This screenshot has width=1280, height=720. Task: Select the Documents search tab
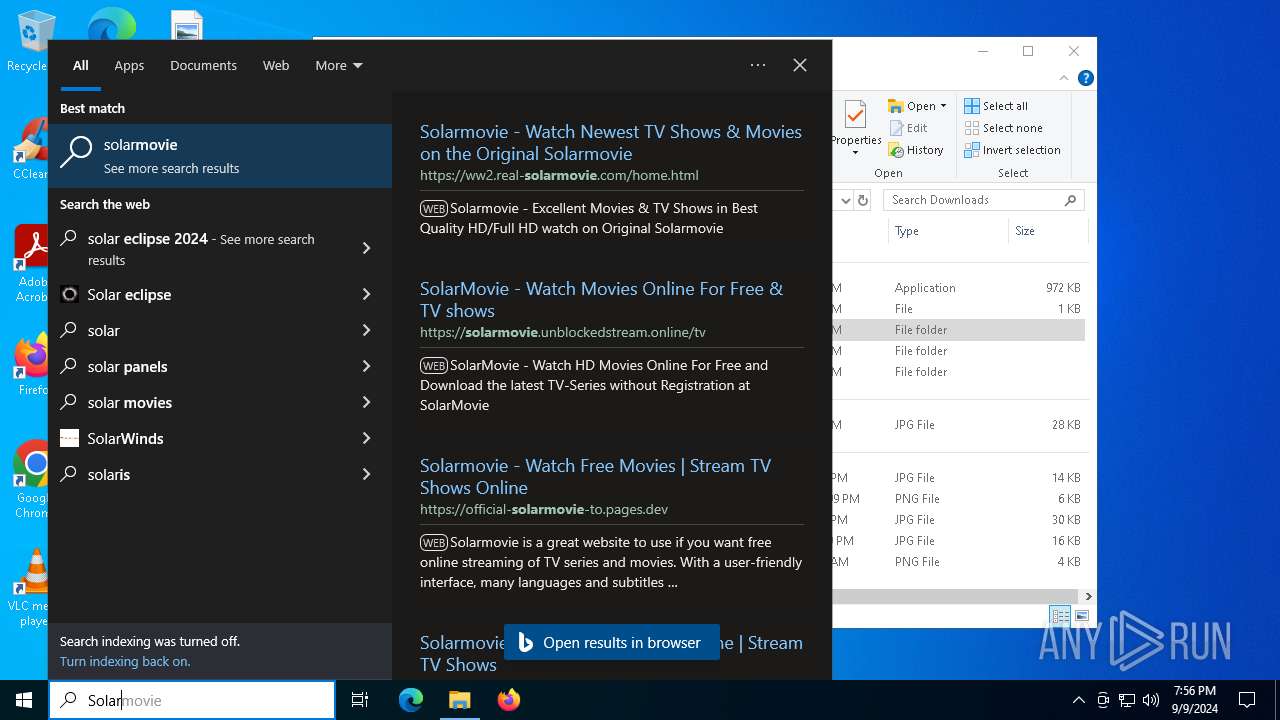203,65
